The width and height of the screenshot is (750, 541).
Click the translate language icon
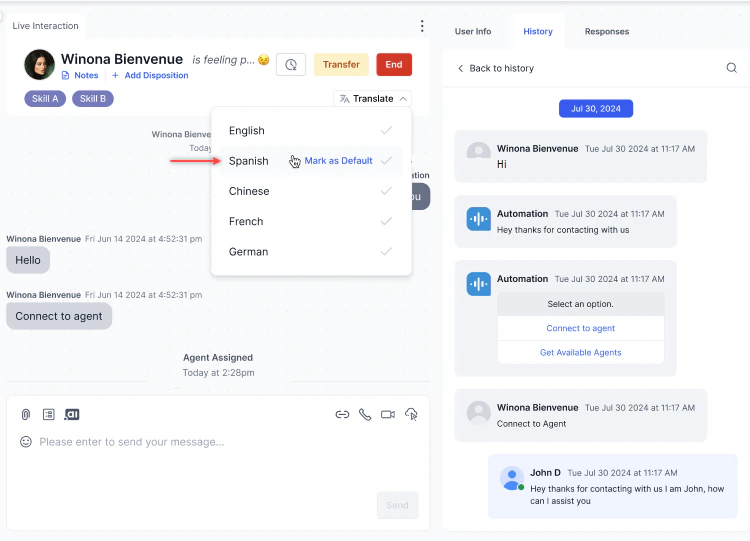tap(344, 99)
